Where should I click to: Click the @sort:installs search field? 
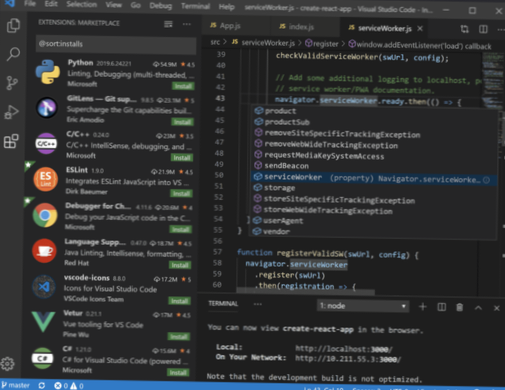116,44
